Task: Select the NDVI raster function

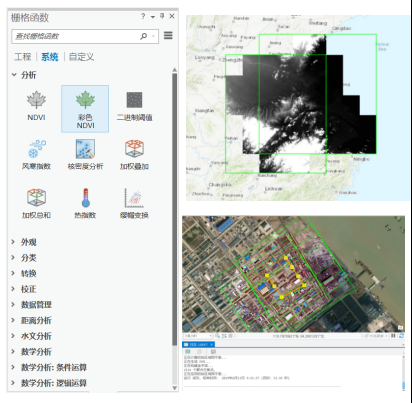Action: click(36, 106)
